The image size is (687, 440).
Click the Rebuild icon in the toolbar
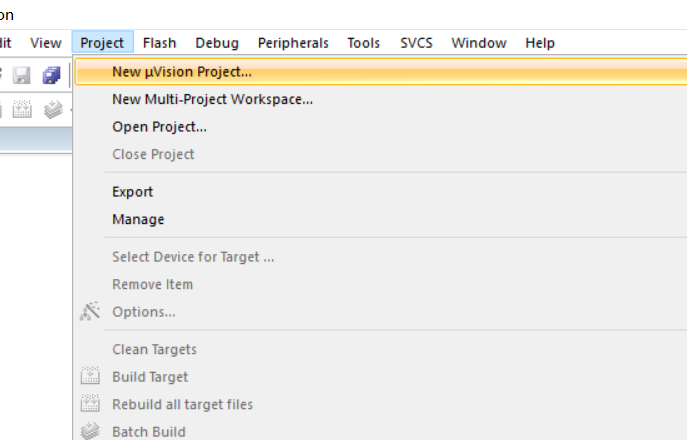coord(22,109)
